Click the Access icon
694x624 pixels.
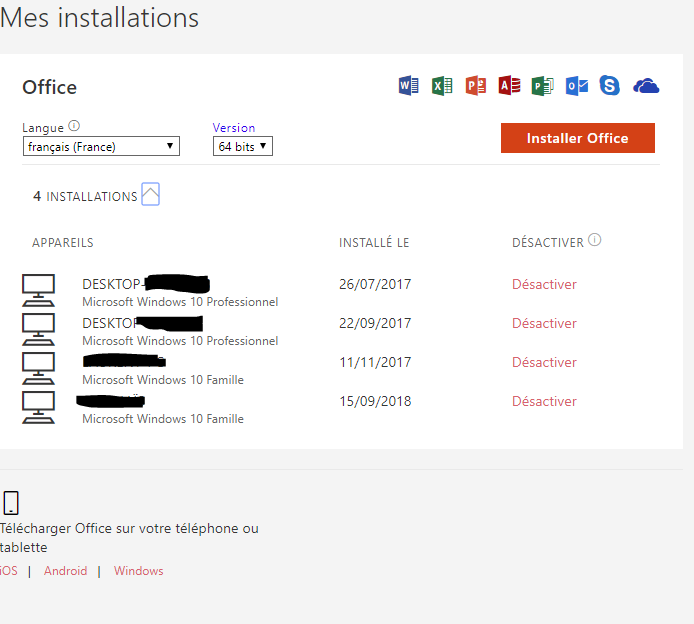pos(509,85)
